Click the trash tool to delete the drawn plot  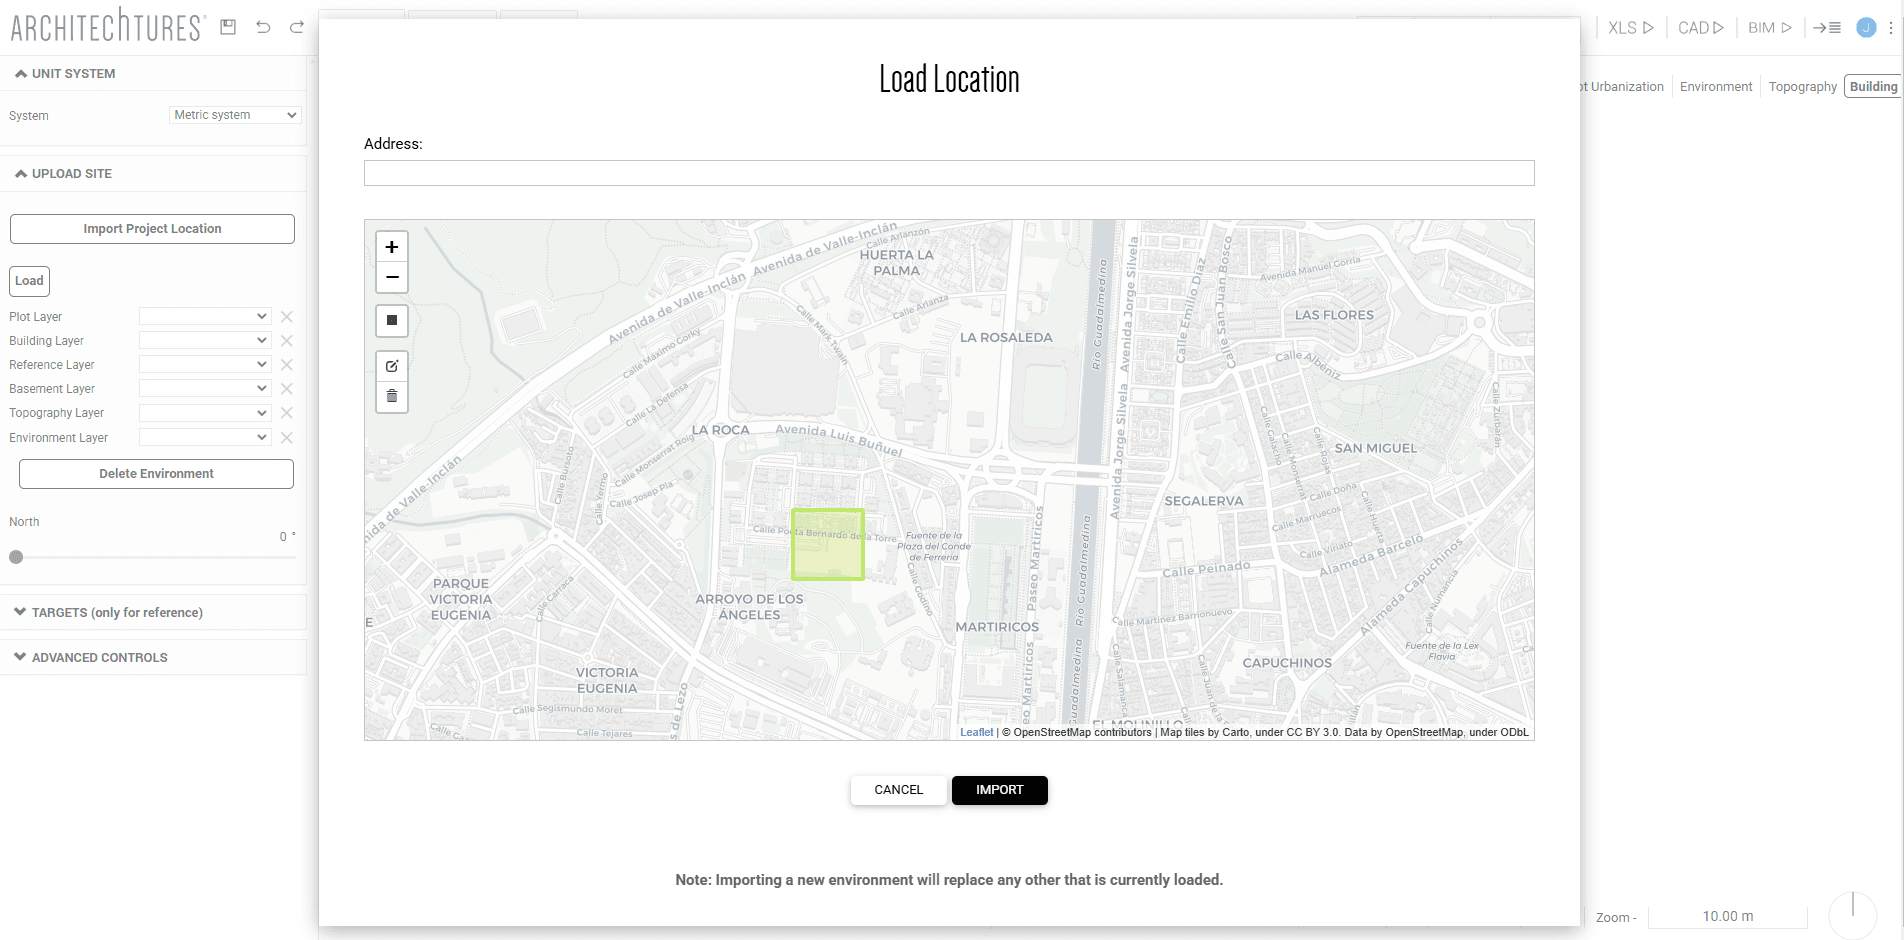click(391, 396)
